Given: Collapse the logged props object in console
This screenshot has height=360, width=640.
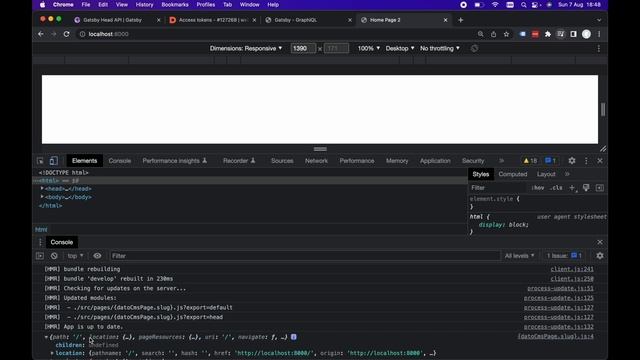Looking at the screenshot, I should coord(46,337).
